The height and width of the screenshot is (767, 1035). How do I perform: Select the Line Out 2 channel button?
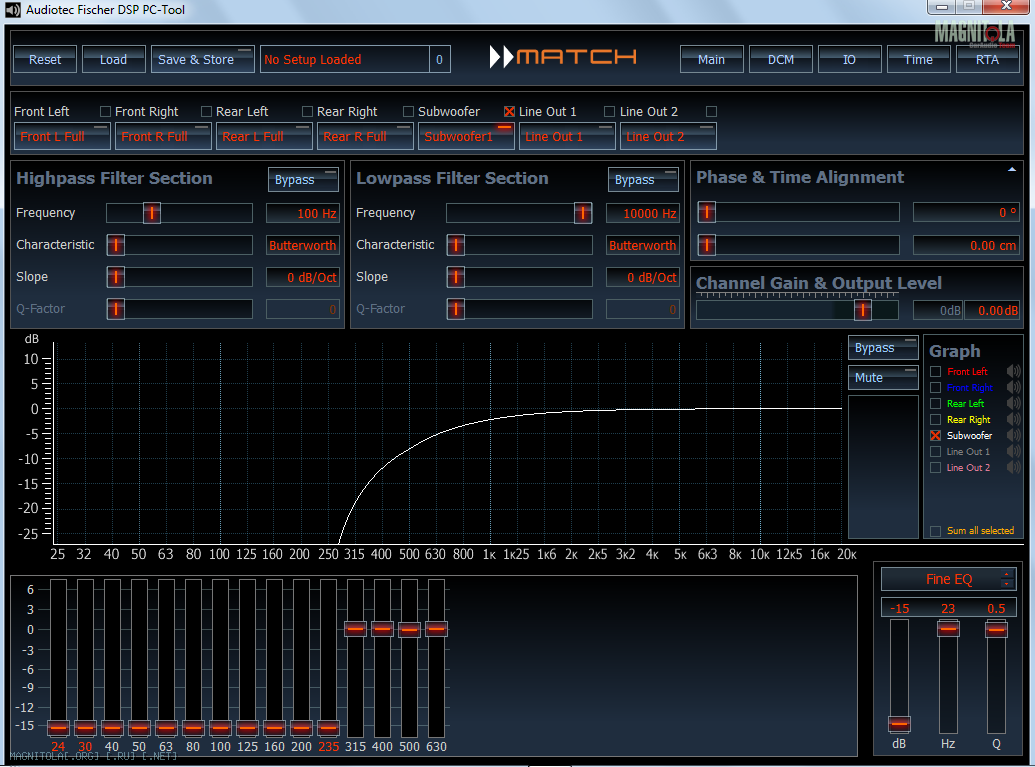point(668,137)
